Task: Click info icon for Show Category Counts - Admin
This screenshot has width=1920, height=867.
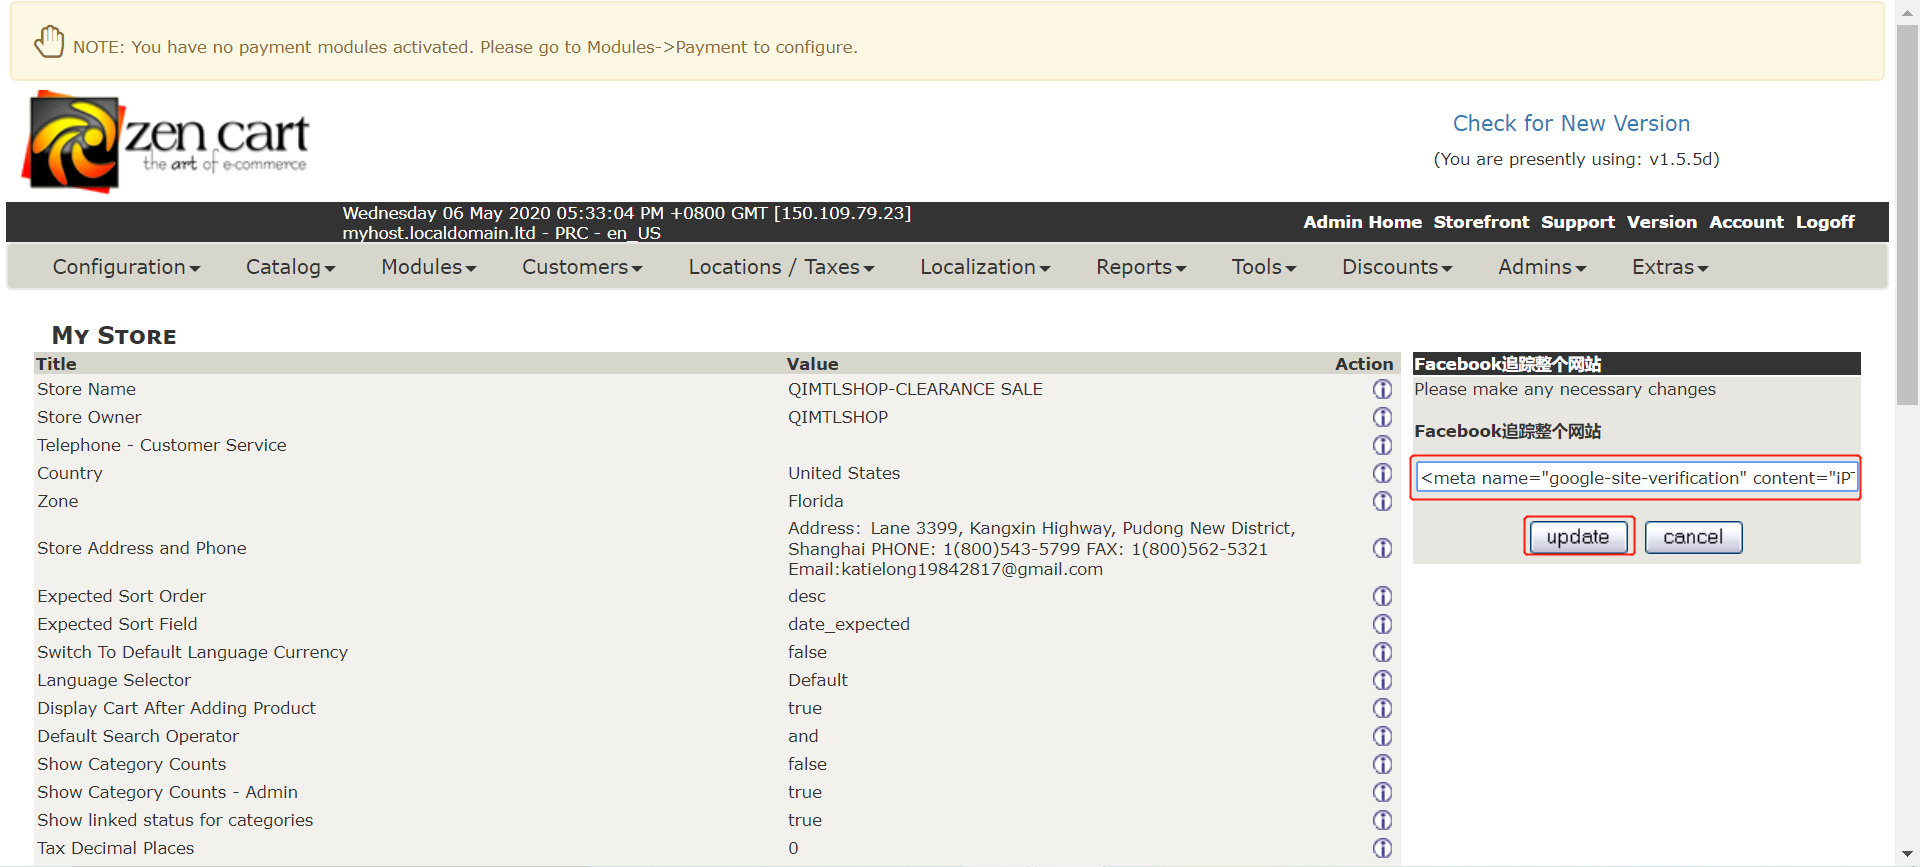Action: 1382,792
